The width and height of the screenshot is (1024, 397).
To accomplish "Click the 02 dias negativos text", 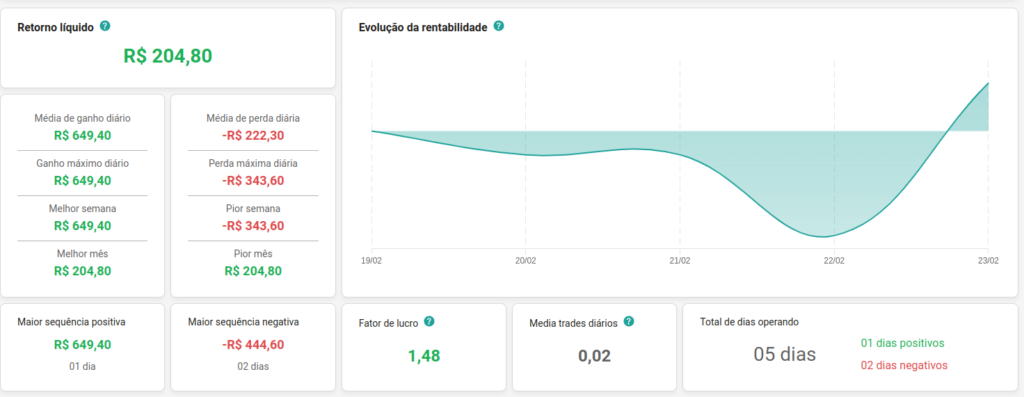I will click(x=904, y=365).
